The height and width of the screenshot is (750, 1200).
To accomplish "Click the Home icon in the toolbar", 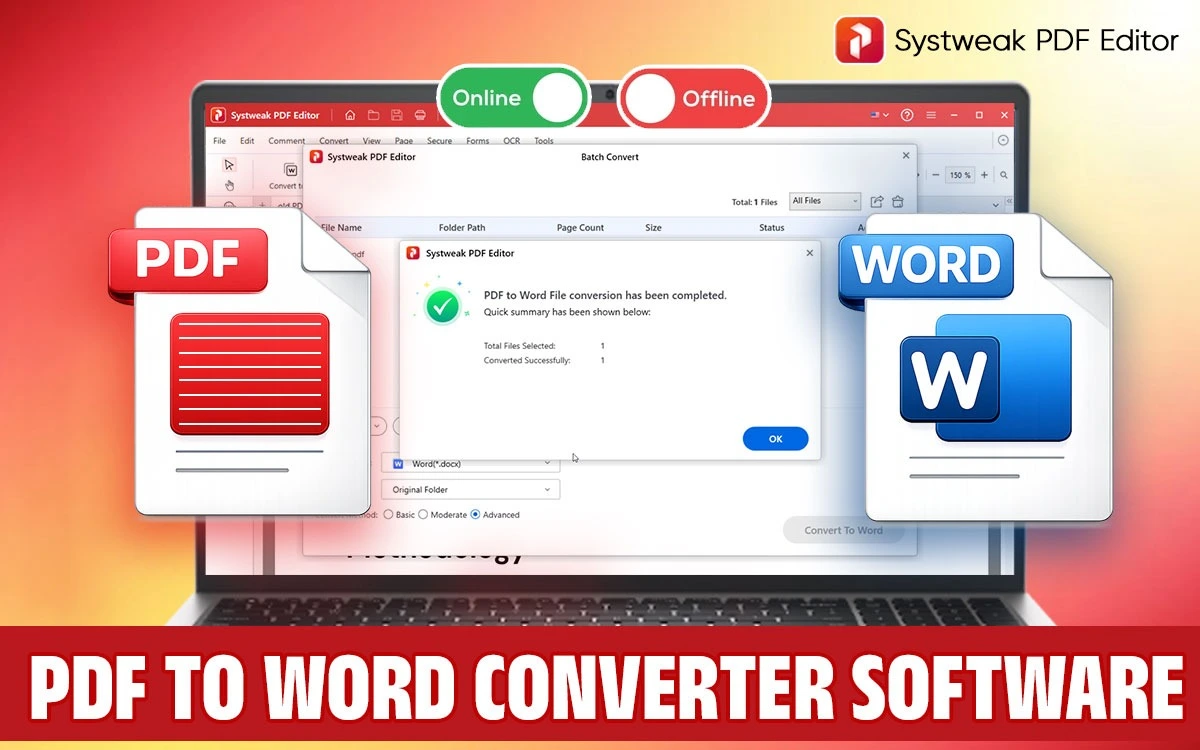I will 350,115.
